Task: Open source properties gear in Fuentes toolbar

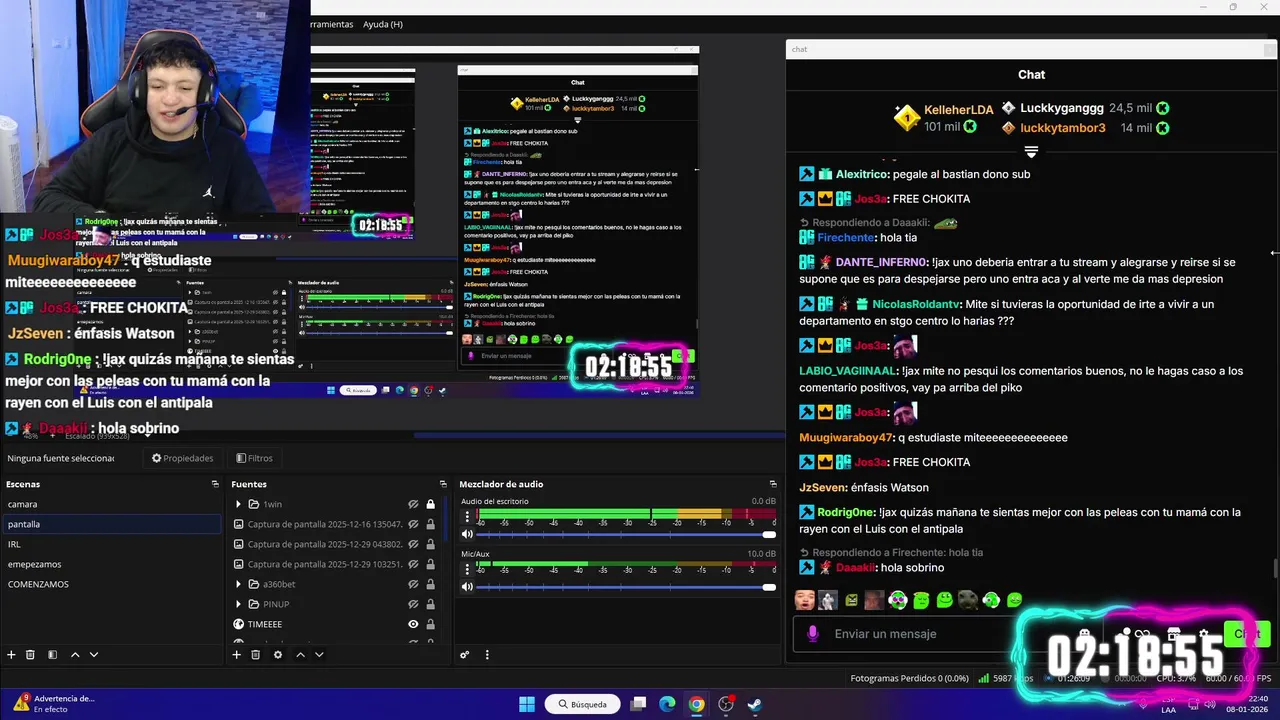Action: pyautogui.click(x=278, y=655)
